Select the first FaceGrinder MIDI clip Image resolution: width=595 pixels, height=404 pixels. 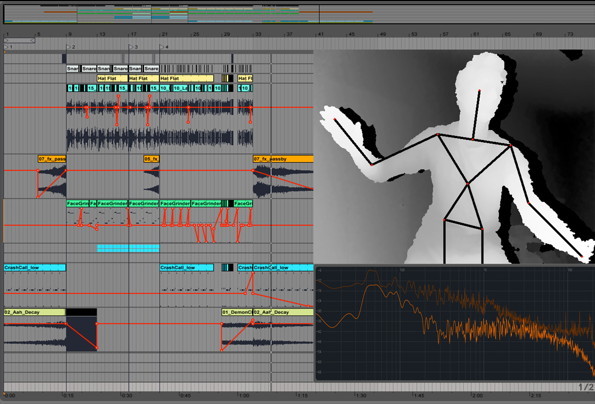click(x=77, y=204)
